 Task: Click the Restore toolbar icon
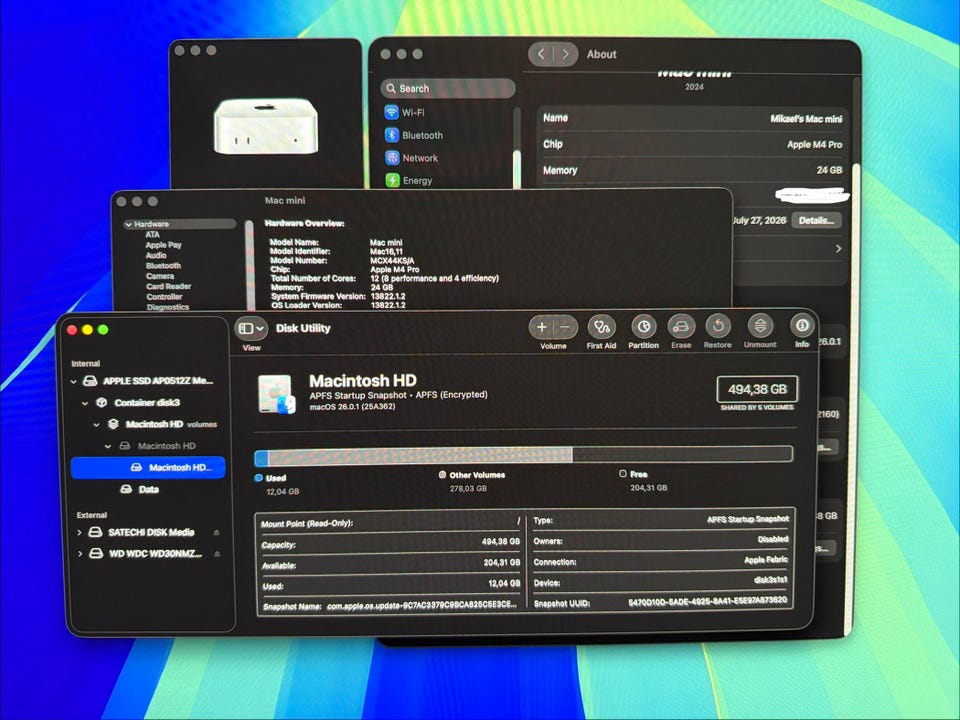(x=718, y=326)
